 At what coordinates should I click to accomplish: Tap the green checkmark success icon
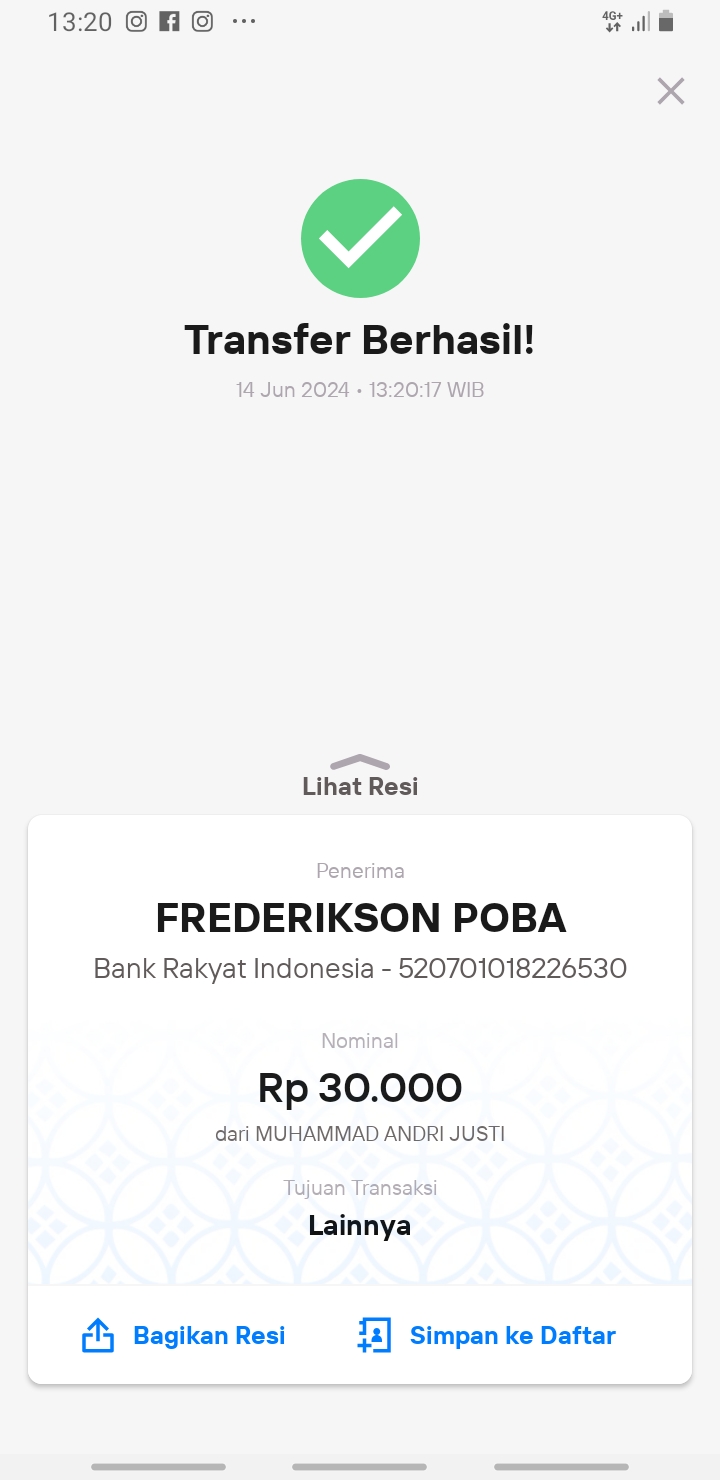360,239
